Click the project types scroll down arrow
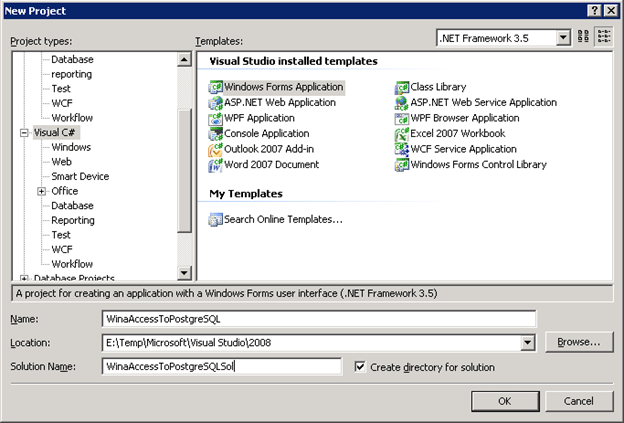624x423 pixels. tap(184, 273)
